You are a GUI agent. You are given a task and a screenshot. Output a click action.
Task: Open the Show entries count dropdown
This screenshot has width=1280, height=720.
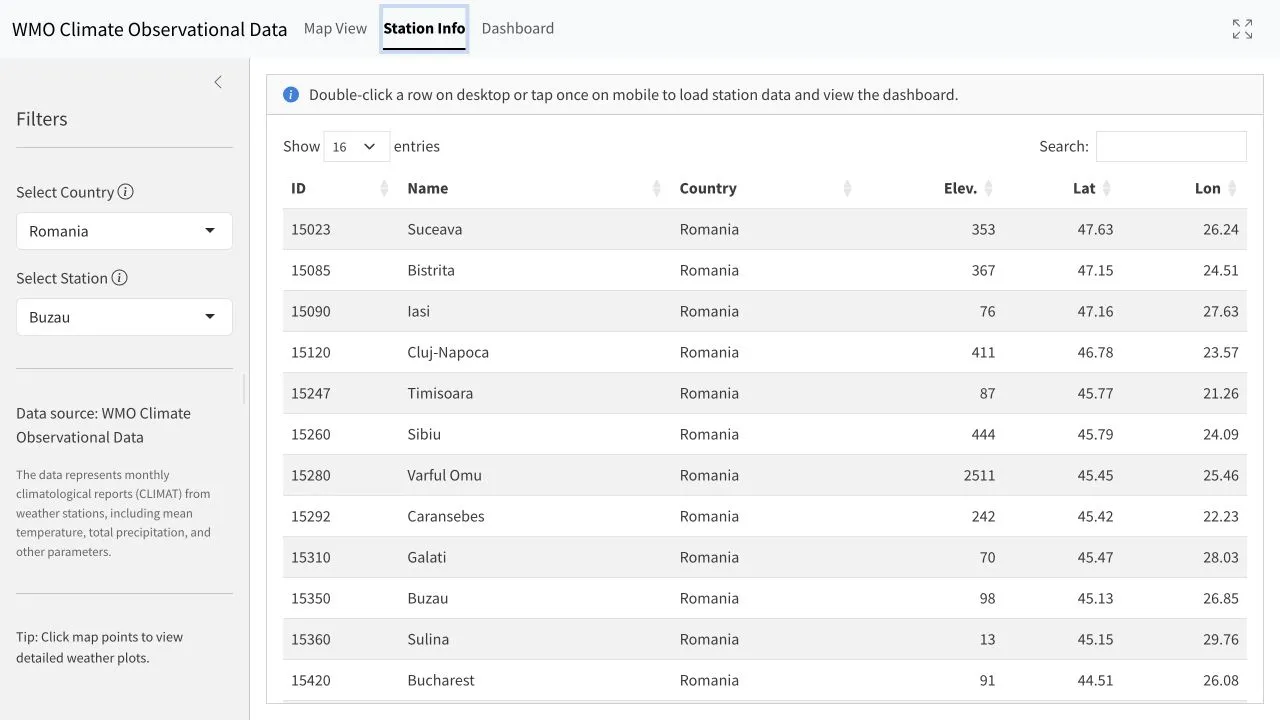[356, 146]
